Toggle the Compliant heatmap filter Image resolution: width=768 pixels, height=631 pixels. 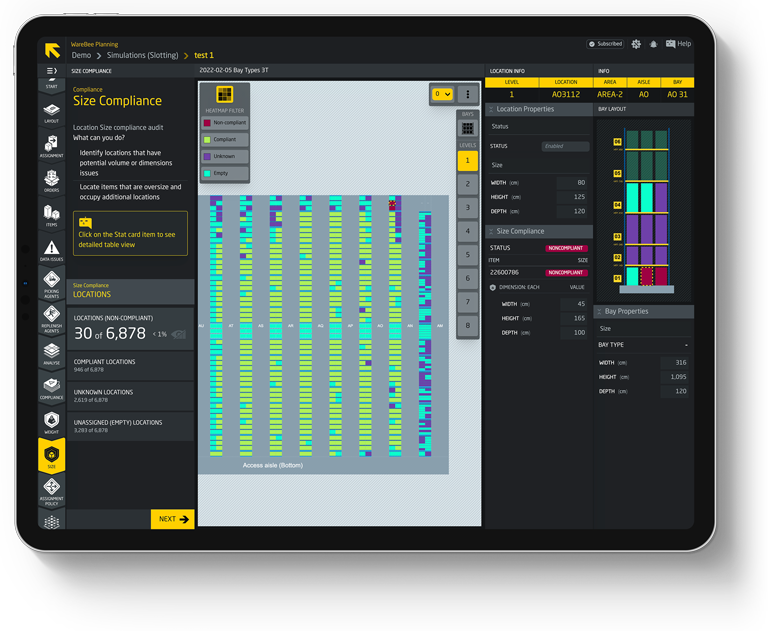click(225, 140)
